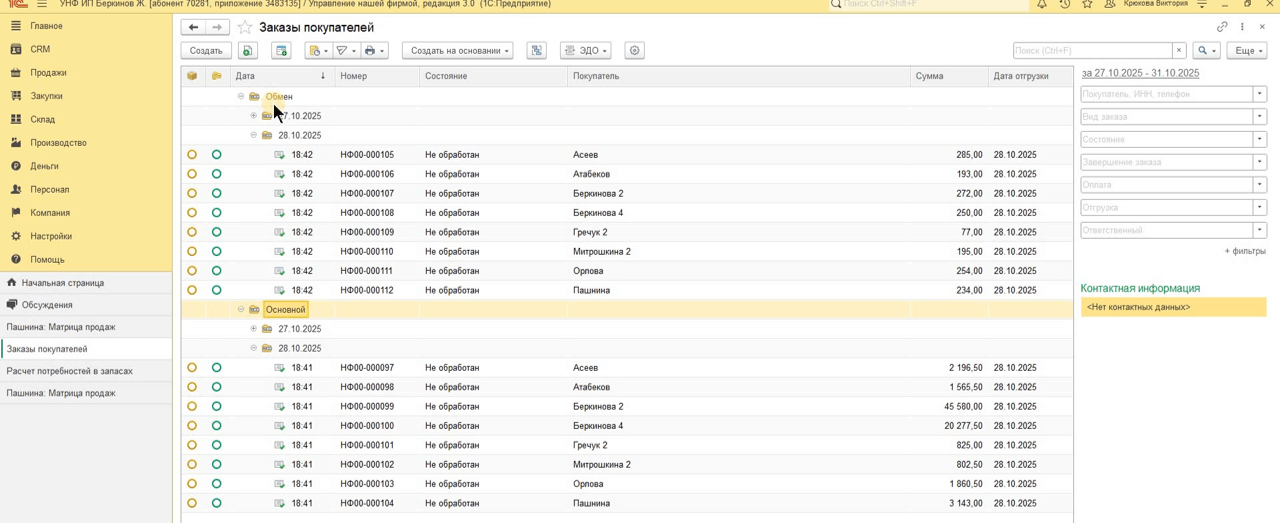Expand the Состояние filter dropdown arrow
Image resolution: width=1280 pixels, height=523 pixels.
point(1259,139)
